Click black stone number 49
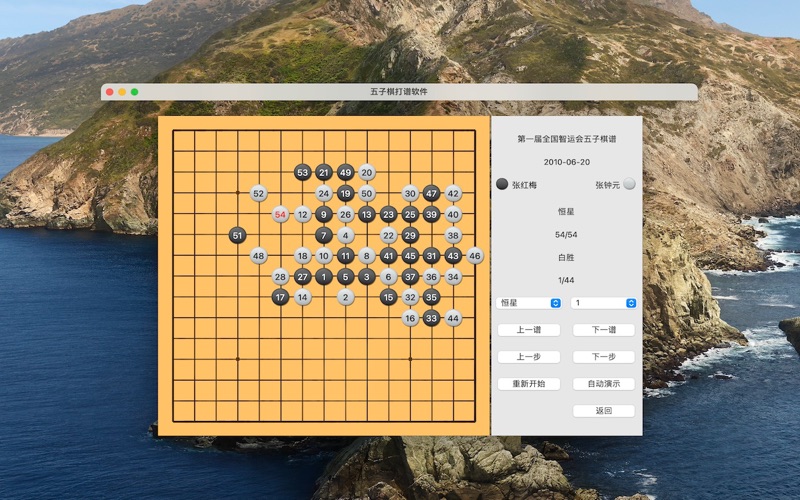The width and height of the screenshot is (800, 500). [x=345, y=172]
